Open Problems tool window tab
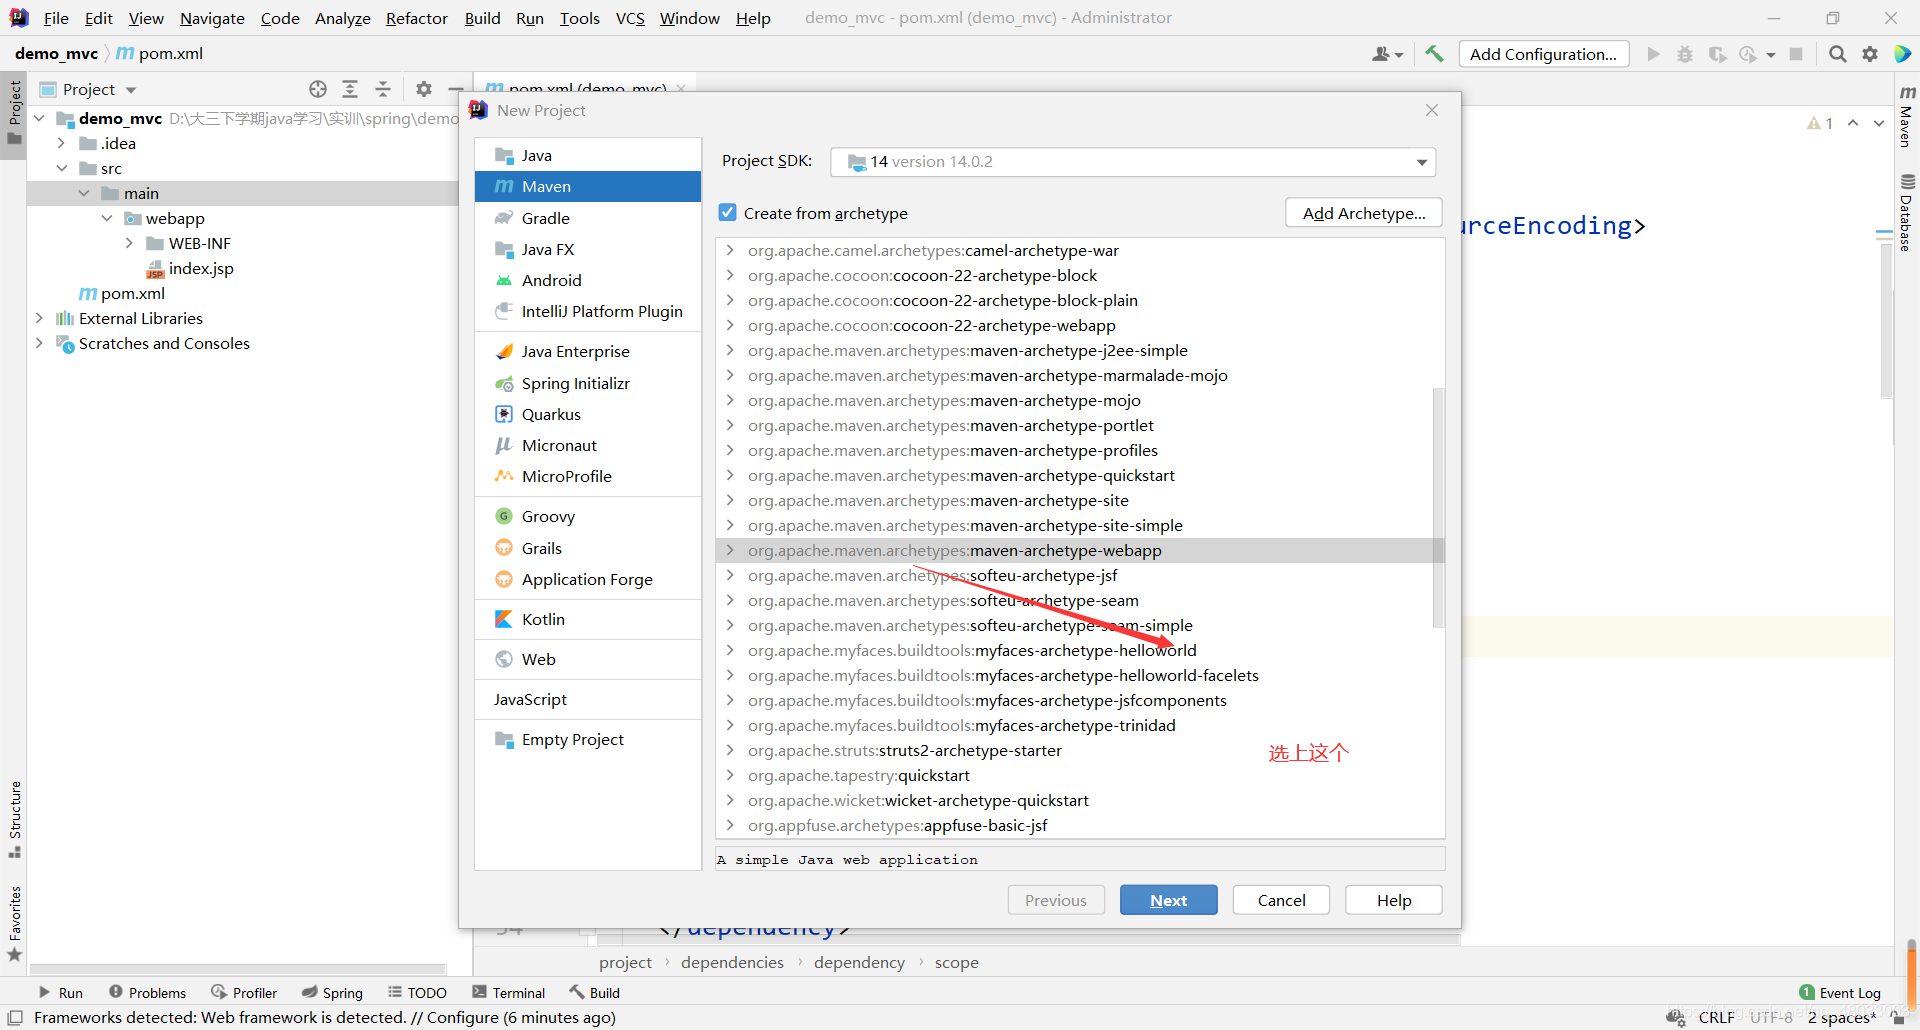The width and height of the screenshot is (1920, 1030). [147, 993]
